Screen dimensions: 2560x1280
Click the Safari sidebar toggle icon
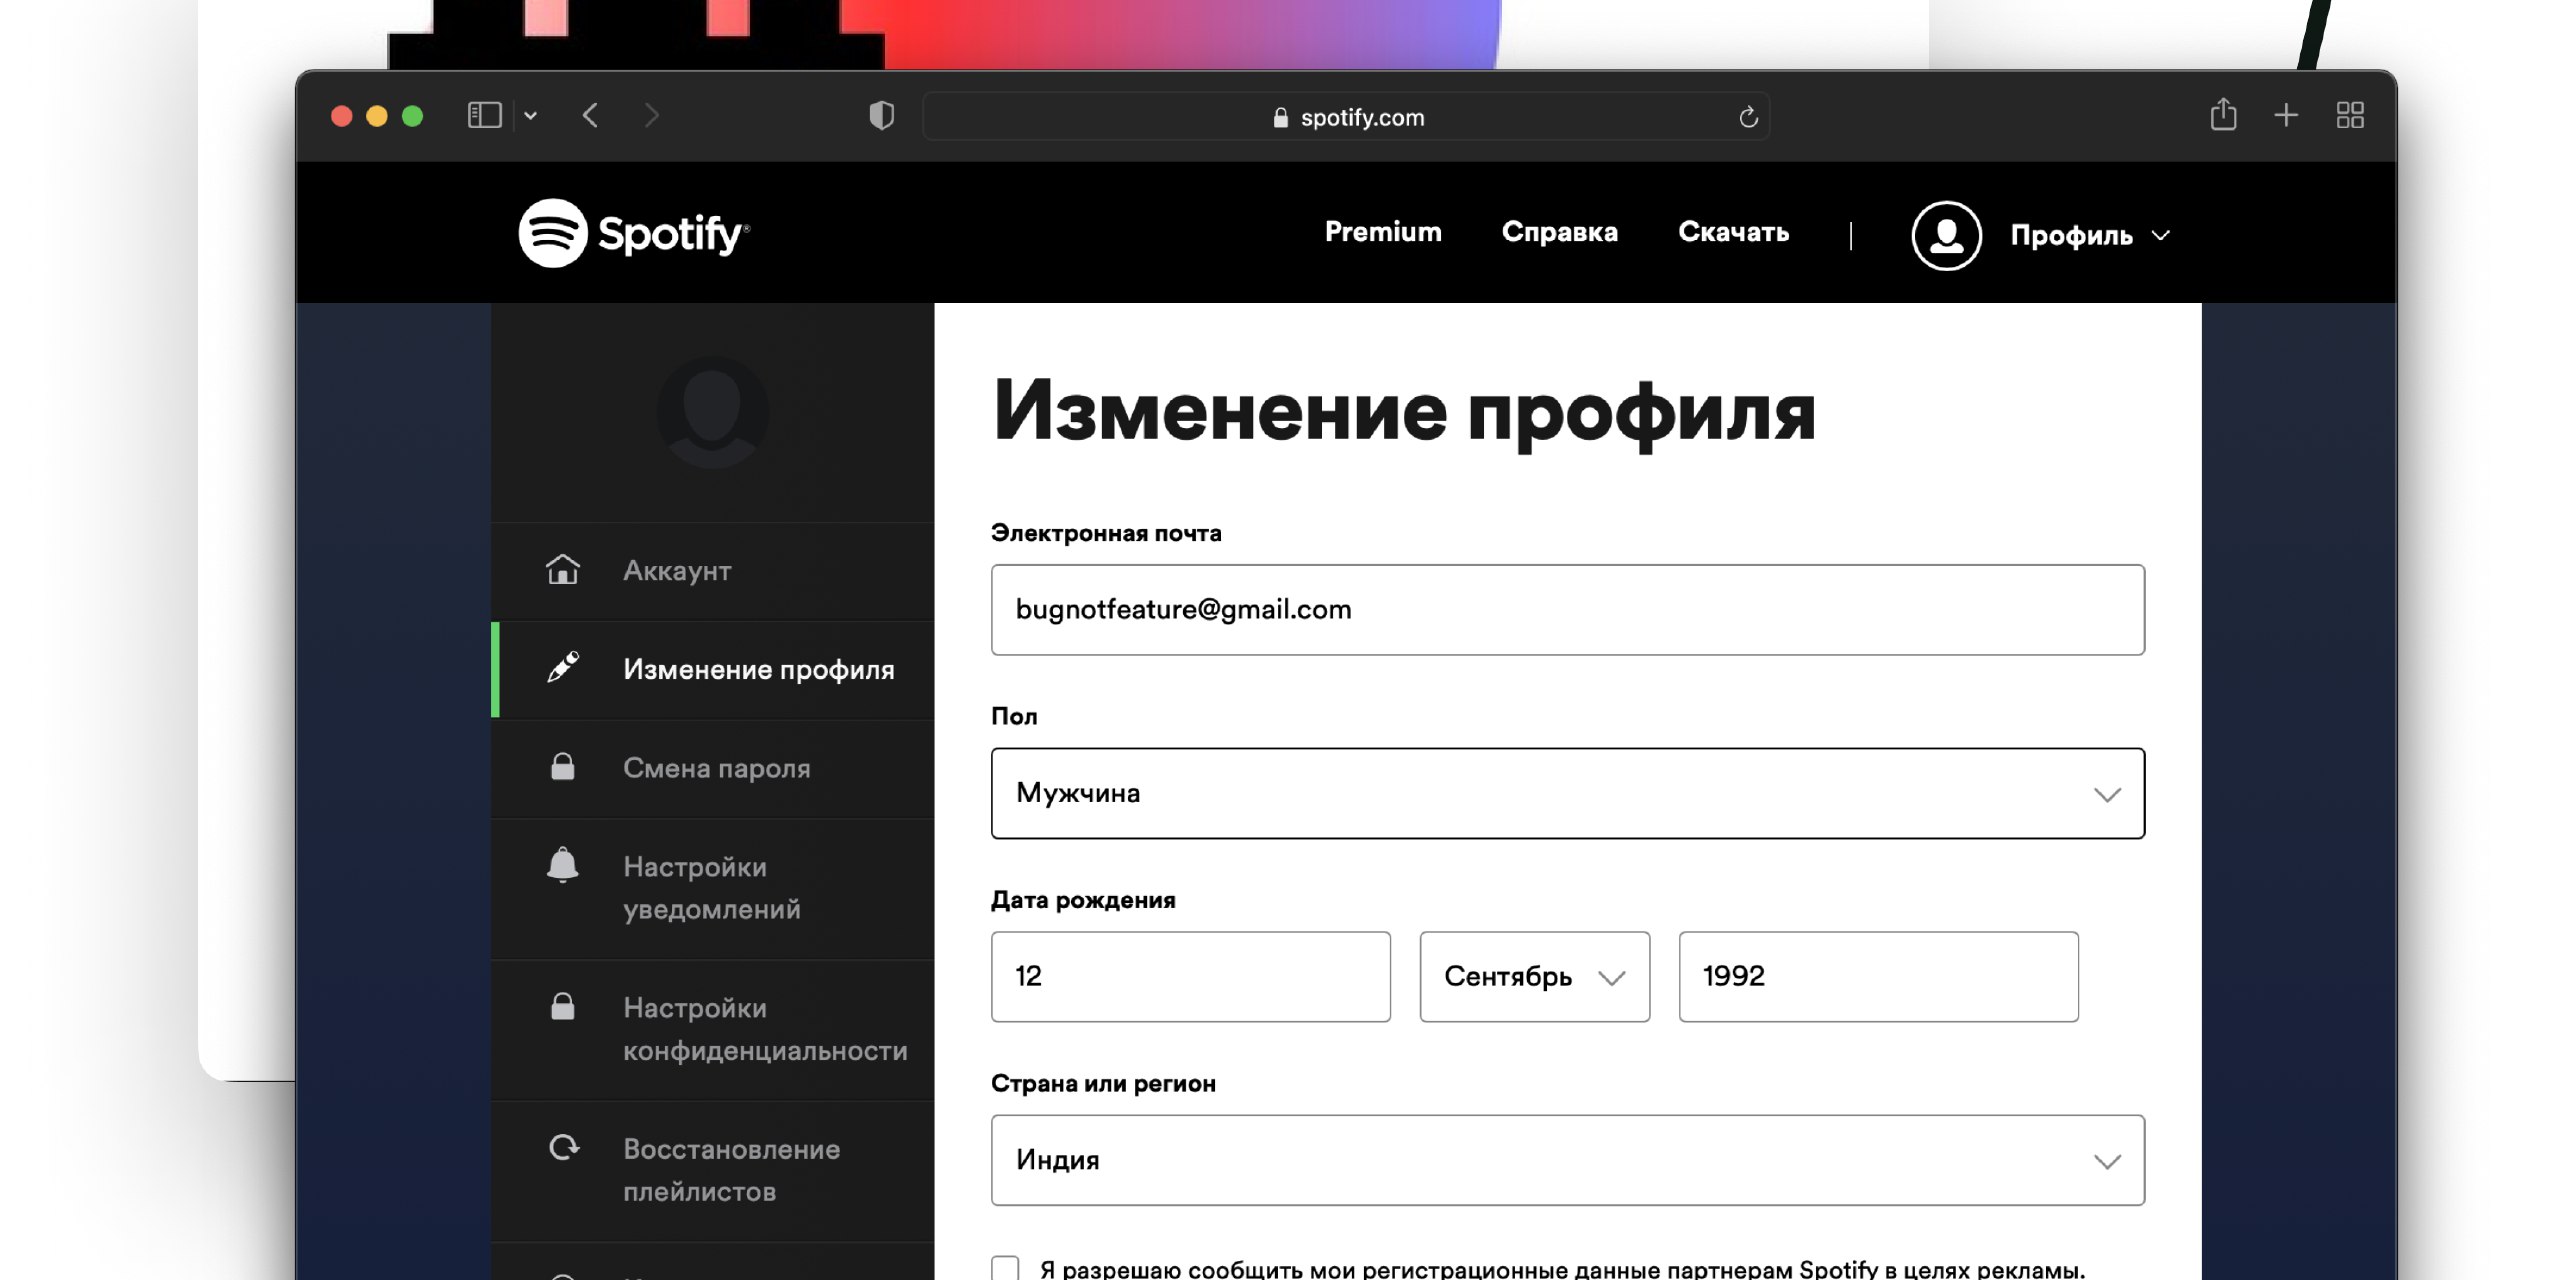(x=485, y=116)
